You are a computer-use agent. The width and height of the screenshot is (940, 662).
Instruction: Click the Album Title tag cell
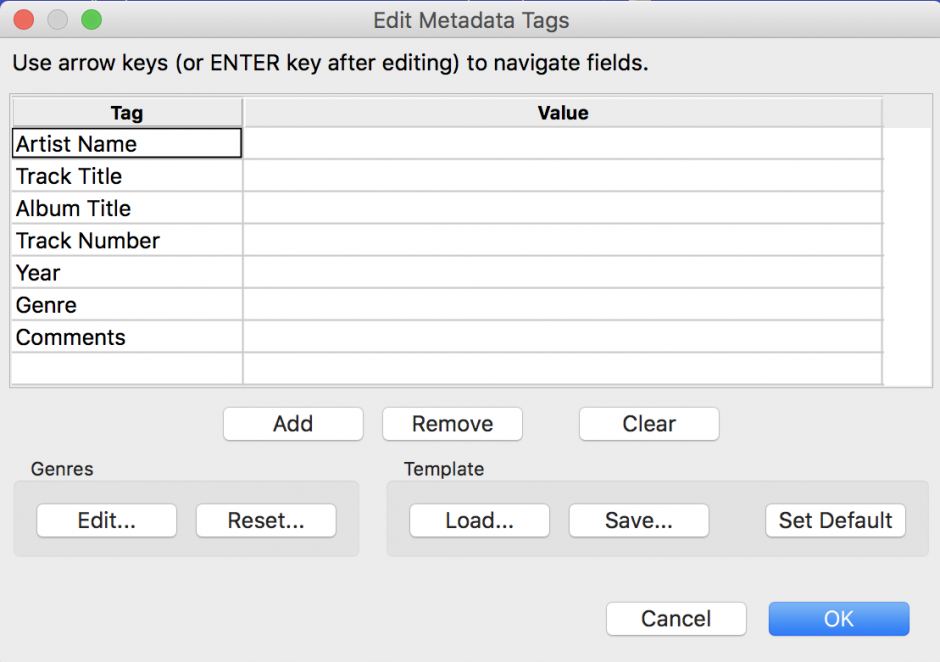125,208
